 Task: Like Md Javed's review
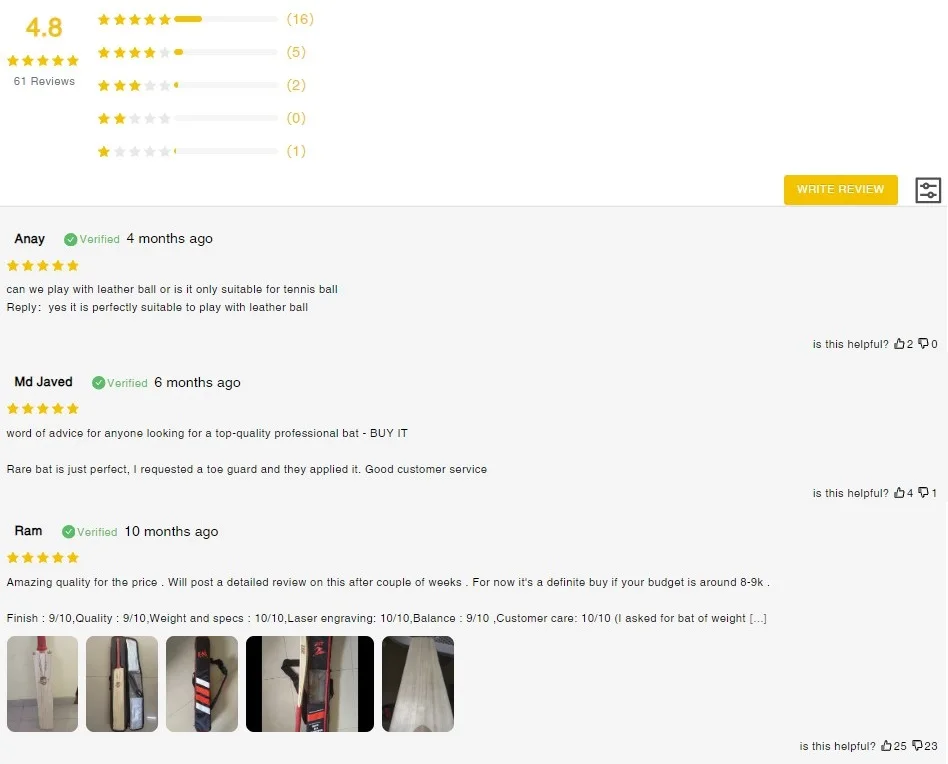pos(899,493)
